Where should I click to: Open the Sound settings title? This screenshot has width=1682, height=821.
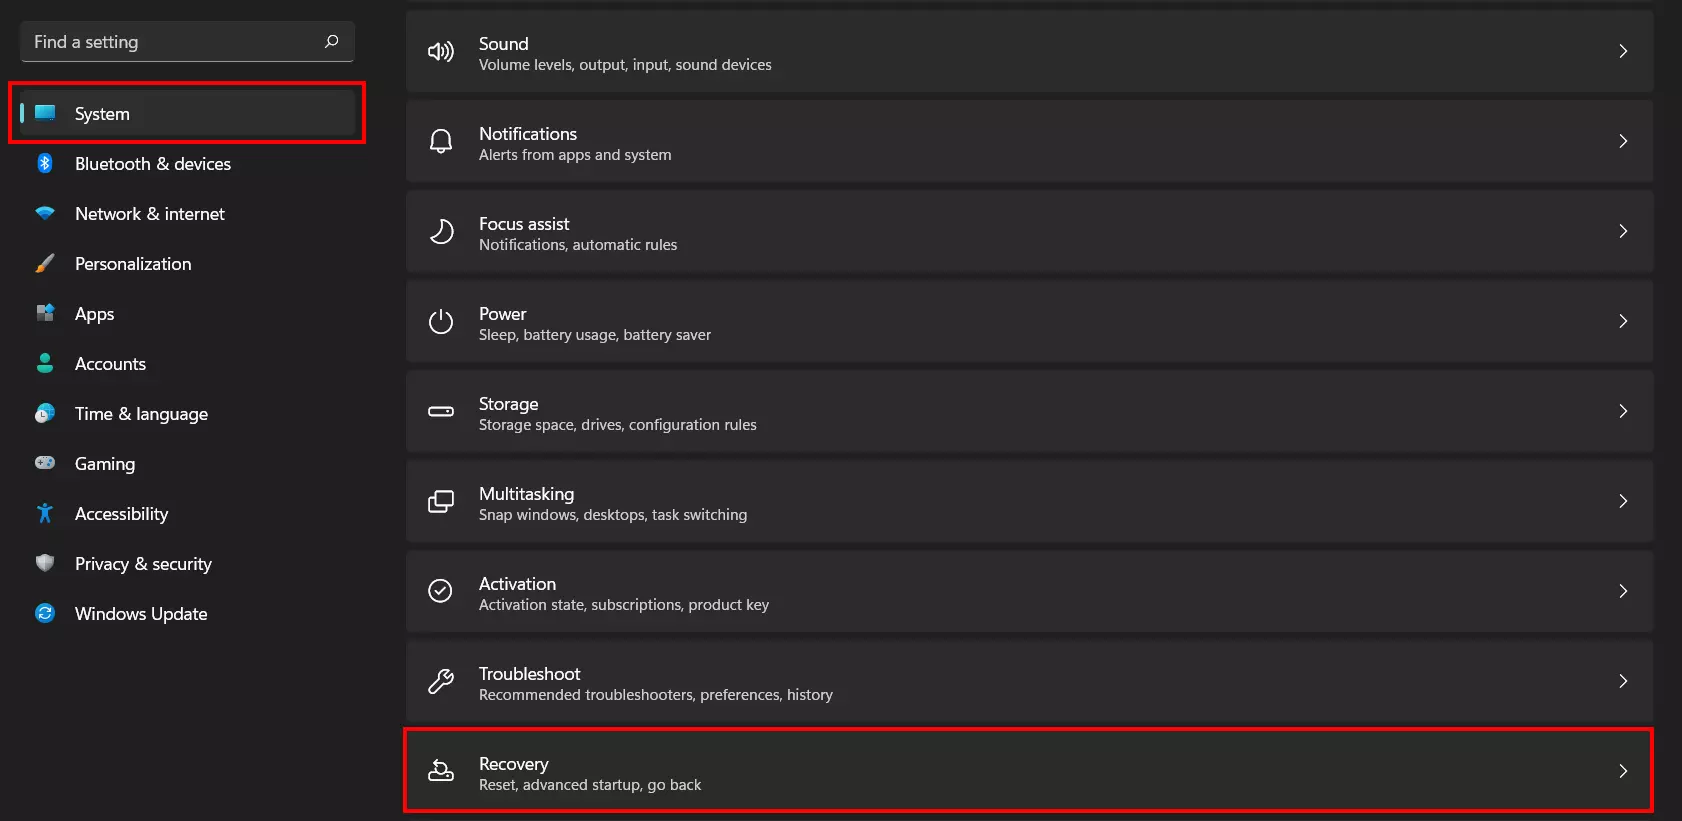click(x=503, y=44)
